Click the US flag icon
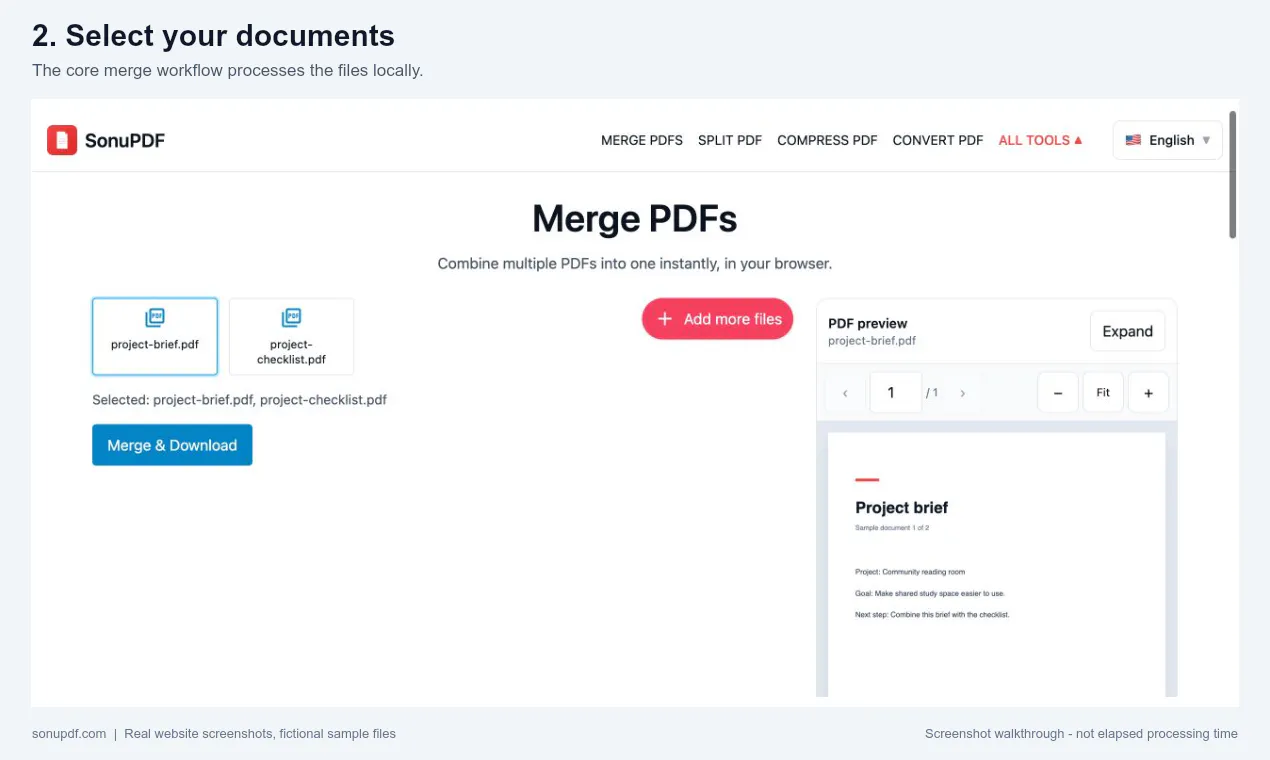 1133,140
